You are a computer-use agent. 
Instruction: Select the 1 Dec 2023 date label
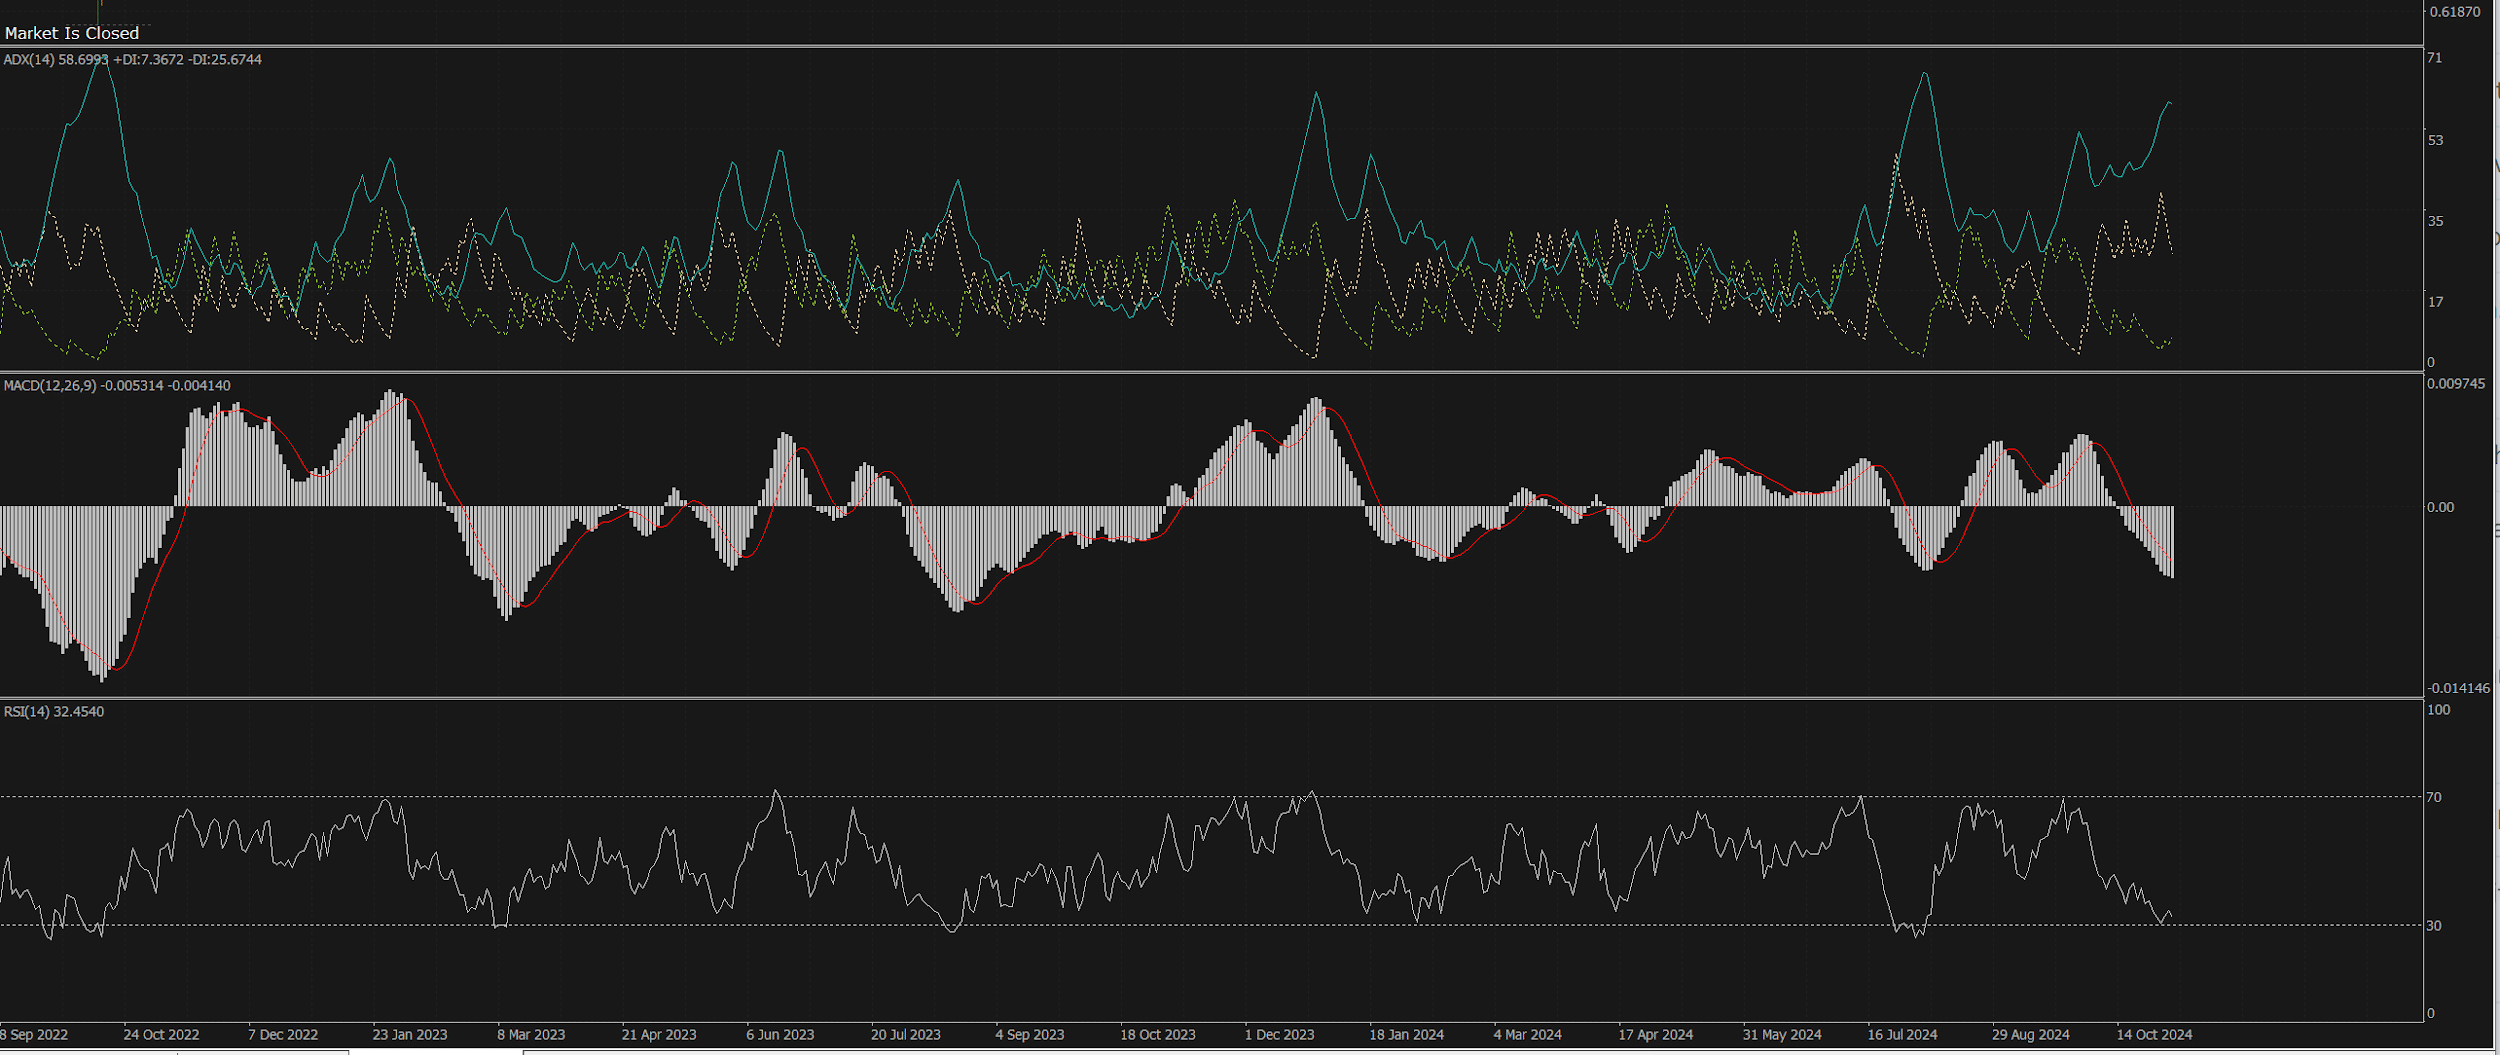pos(1279,1035)
